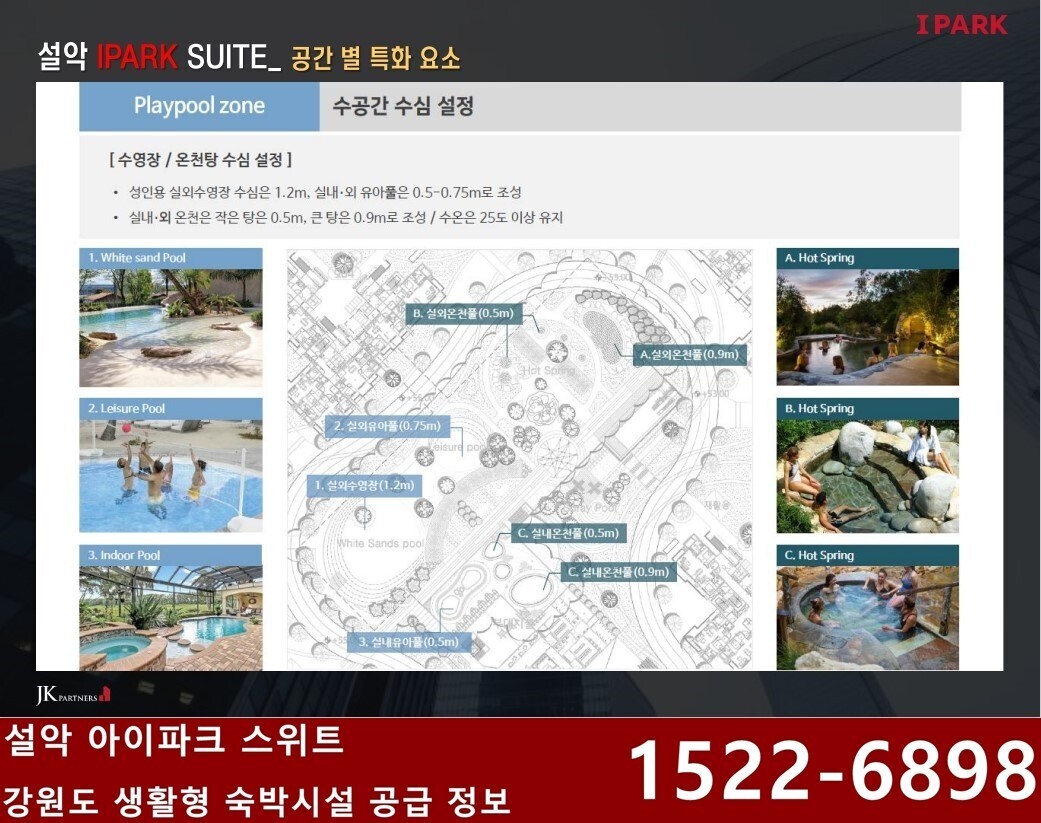The width and height of the screenshot is (1041, 823).
Task: Click the IPARK logo in the top corner
Action: 961,25
